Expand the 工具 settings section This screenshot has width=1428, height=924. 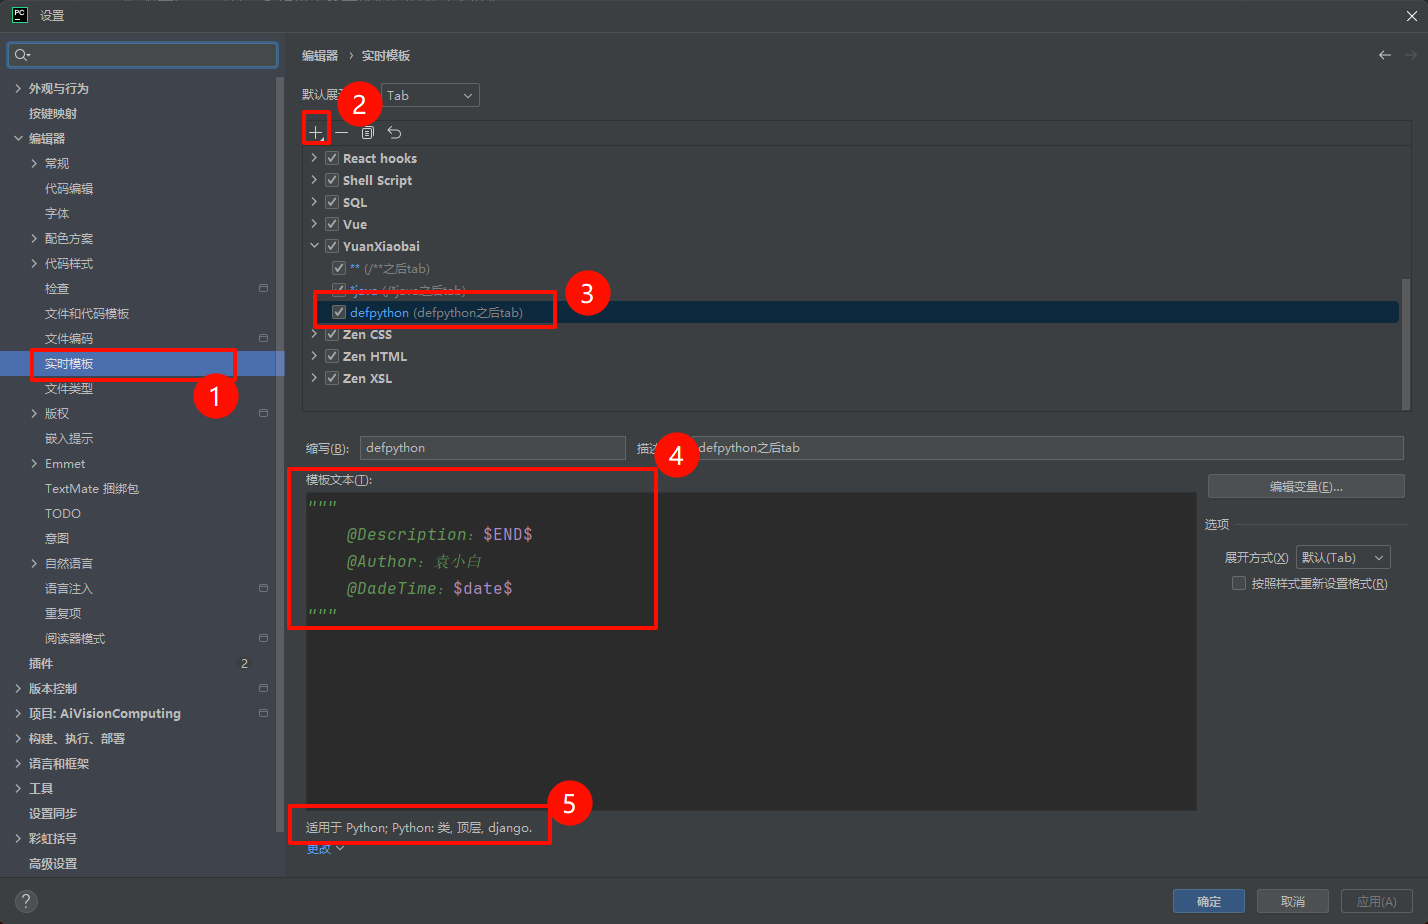(x=18, y=788)
